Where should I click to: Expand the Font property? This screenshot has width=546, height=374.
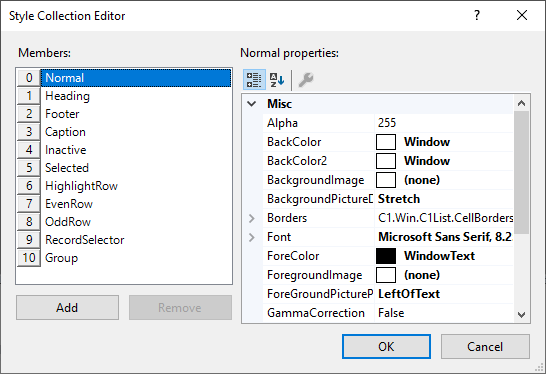point(252,237)
